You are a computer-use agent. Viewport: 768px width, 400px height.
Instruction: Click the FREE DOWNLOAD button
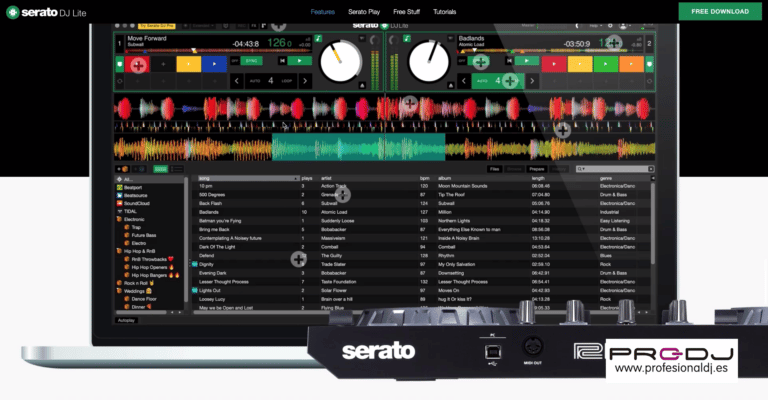(x=720, y=11)
